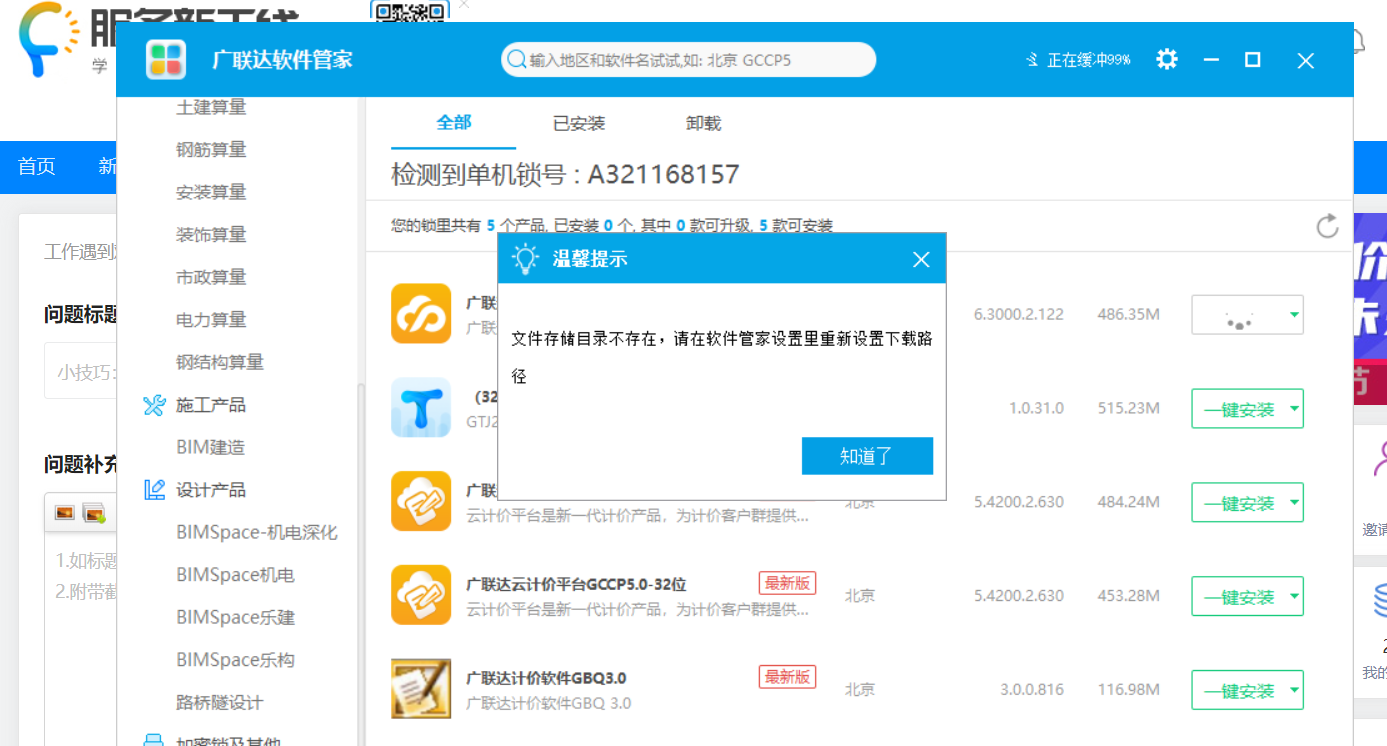Viewport: 1387px width, 746px height.
Task: Click the GCCP icon above the 32位 row
Action: click(421, 501)
